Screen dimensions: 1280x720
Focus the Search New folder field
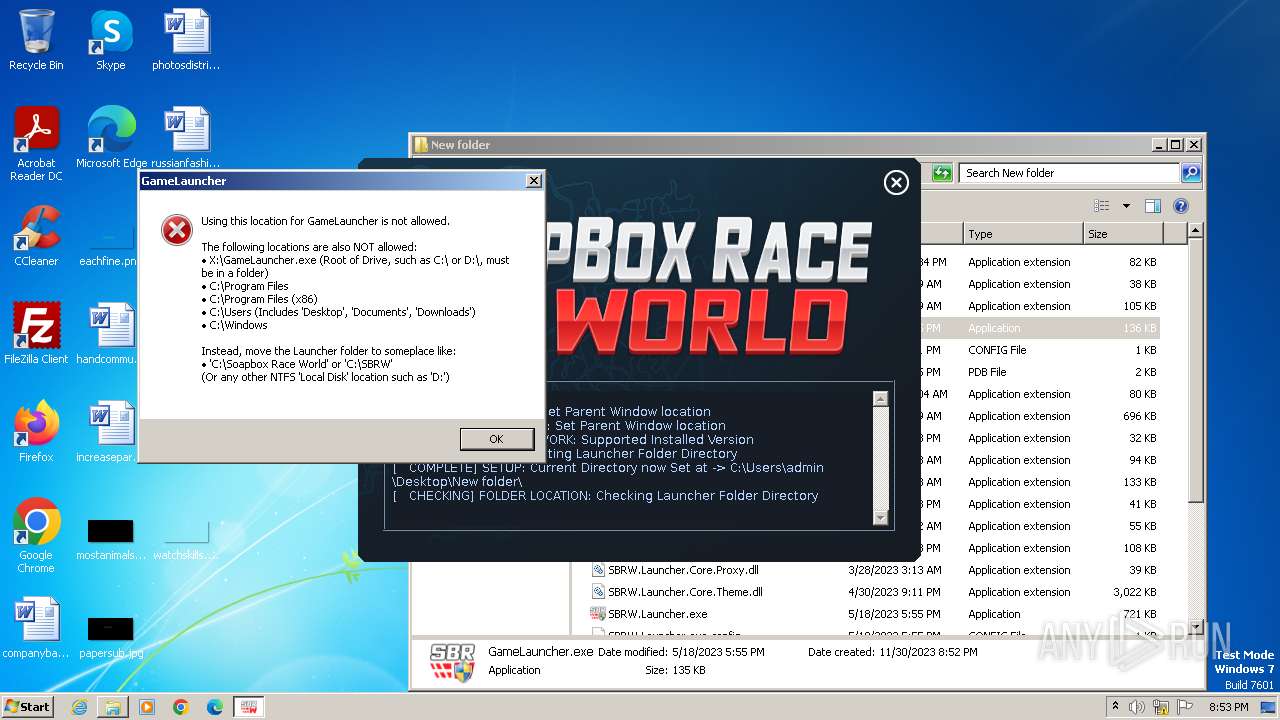(1068, 173)
